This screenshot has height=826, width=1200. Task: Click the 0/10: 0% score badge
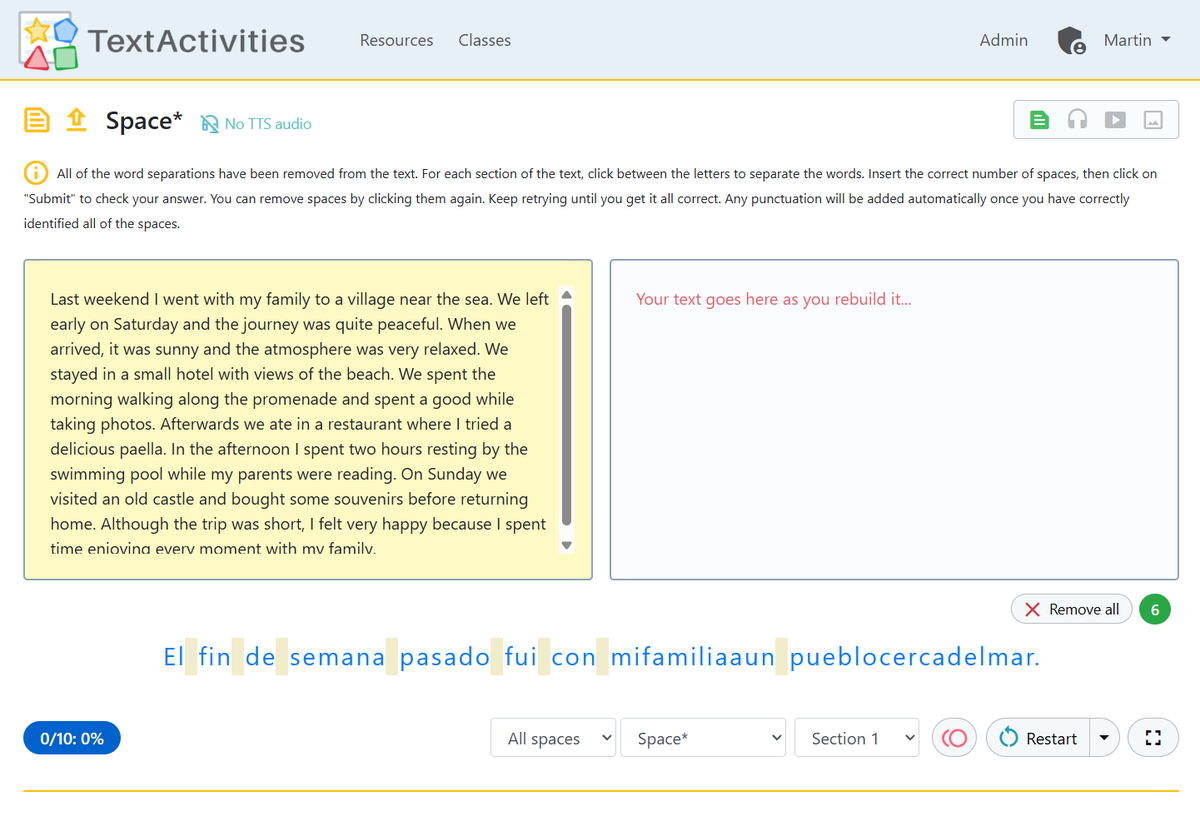[x=72, y=738]
